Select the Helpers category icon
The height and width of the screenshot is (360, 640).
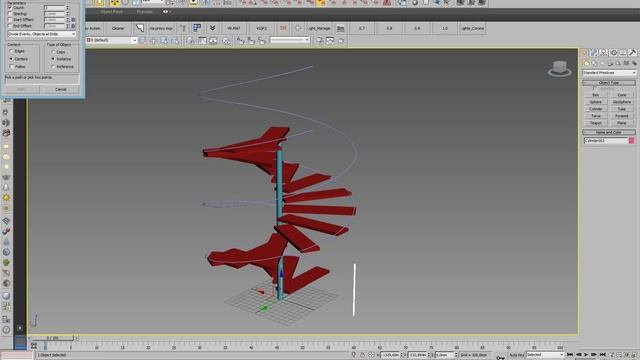pyautogui.click(x=618, y=63)
